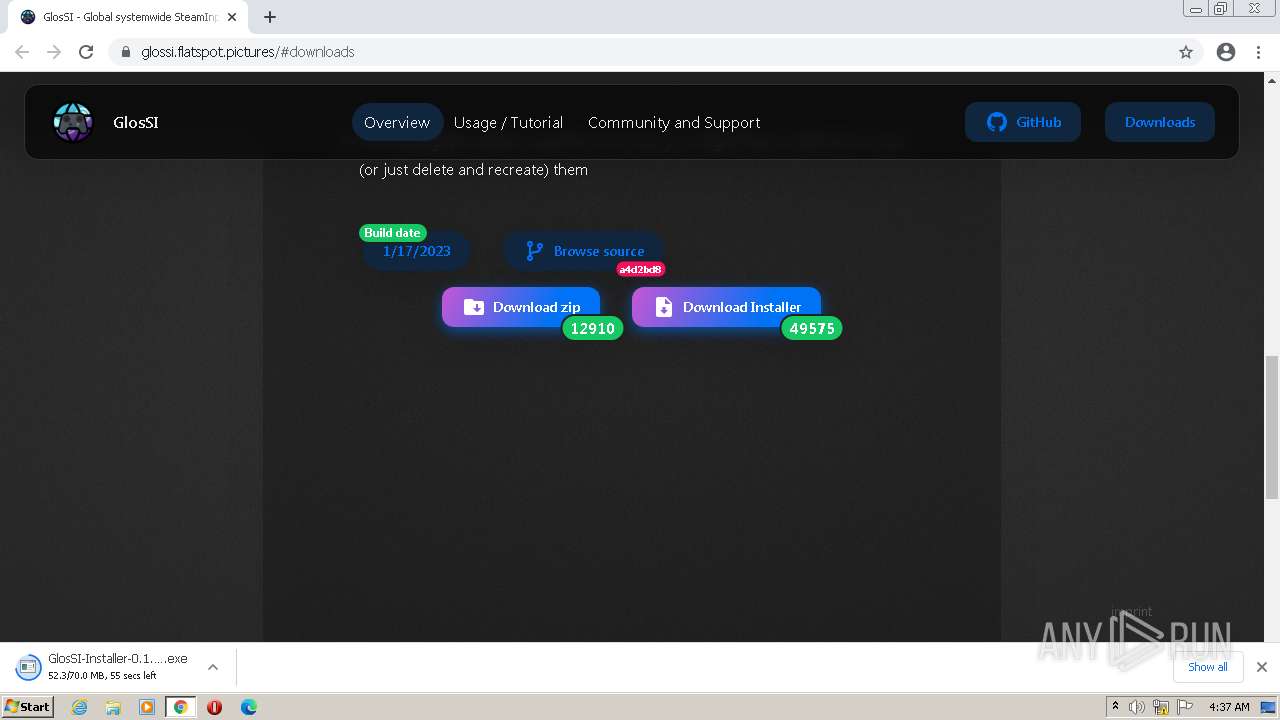
Task: Click the Browse source link
Action: click(585, 251)
